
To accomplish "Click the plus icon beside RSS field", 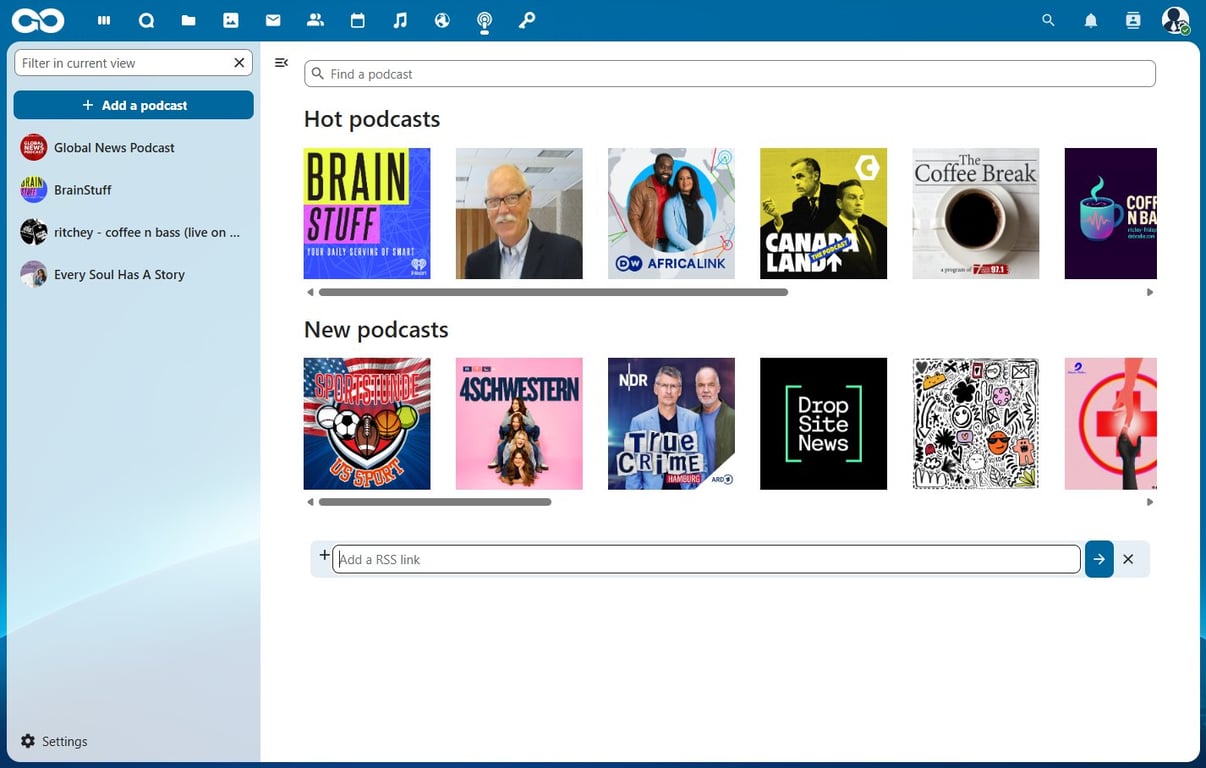I will click(324, 555).
